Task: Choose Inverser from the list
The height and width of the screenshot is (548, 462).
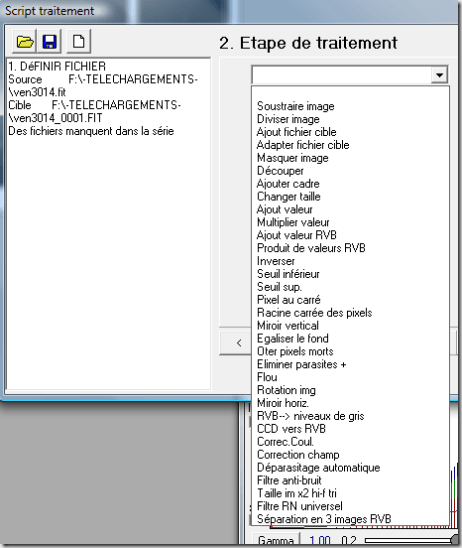Action: [276, 261]
